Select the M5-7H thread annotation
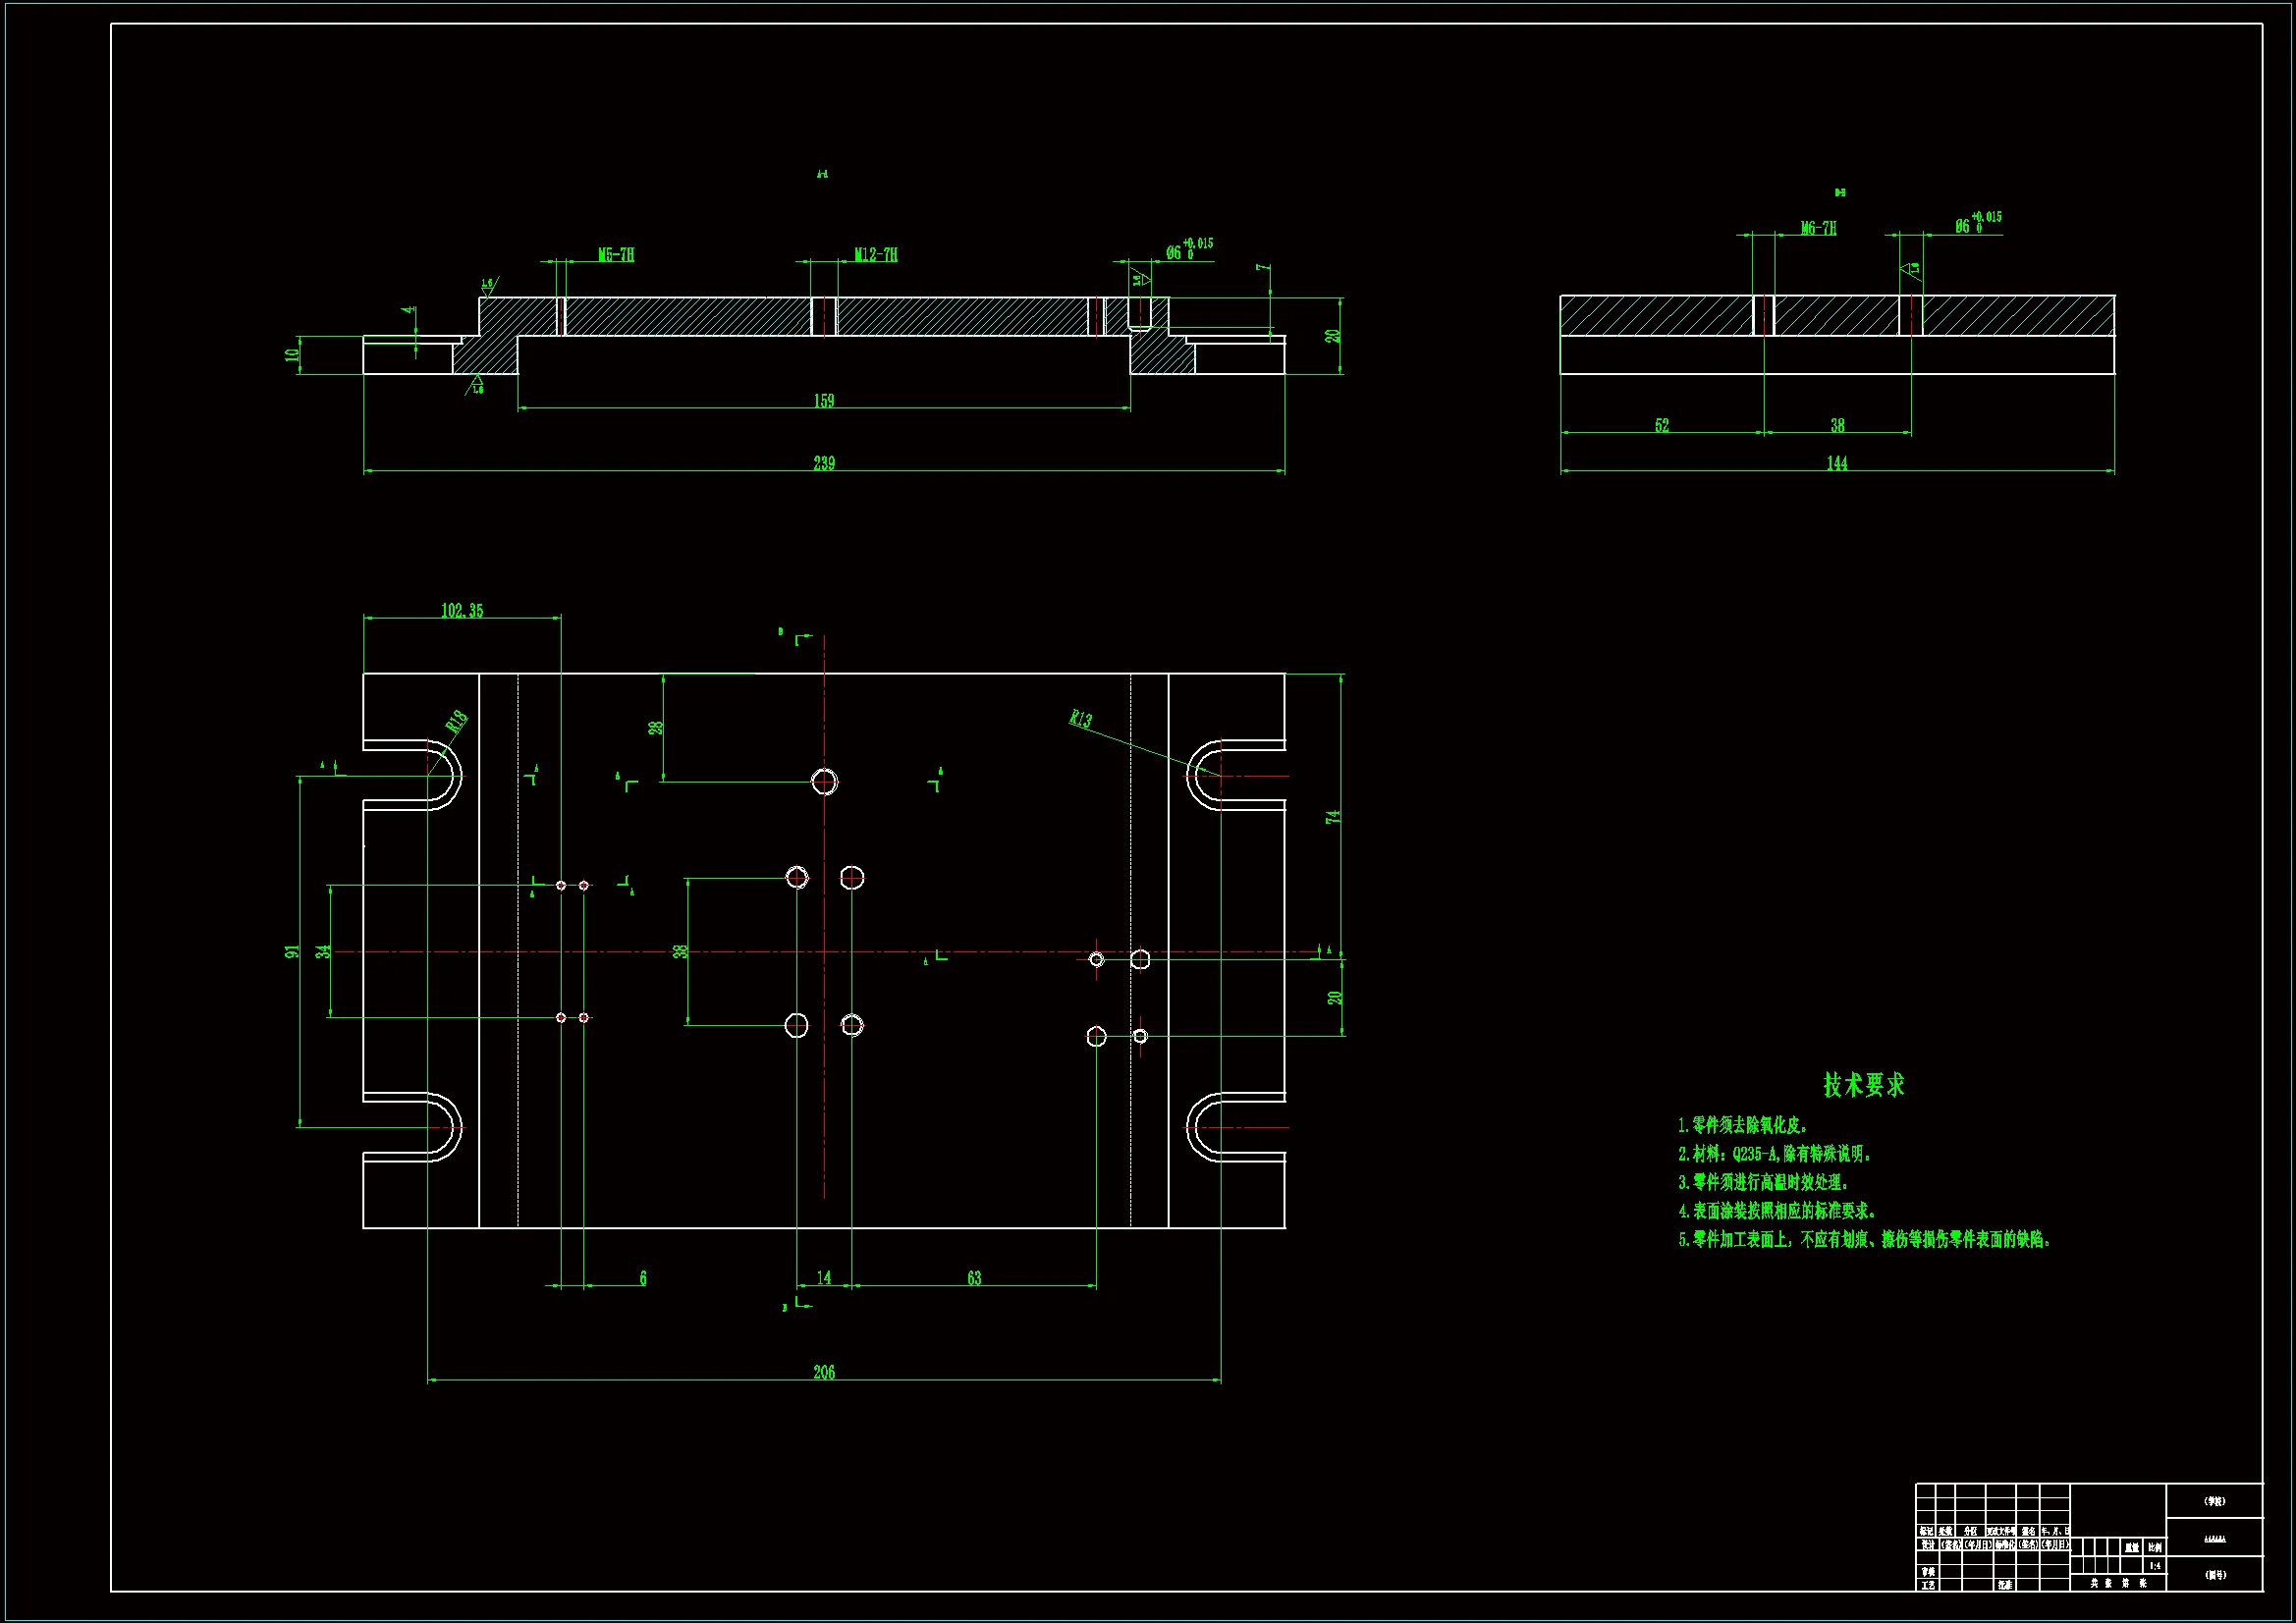The height and width of the screenshot is (1623, 2296). point(616,255)
